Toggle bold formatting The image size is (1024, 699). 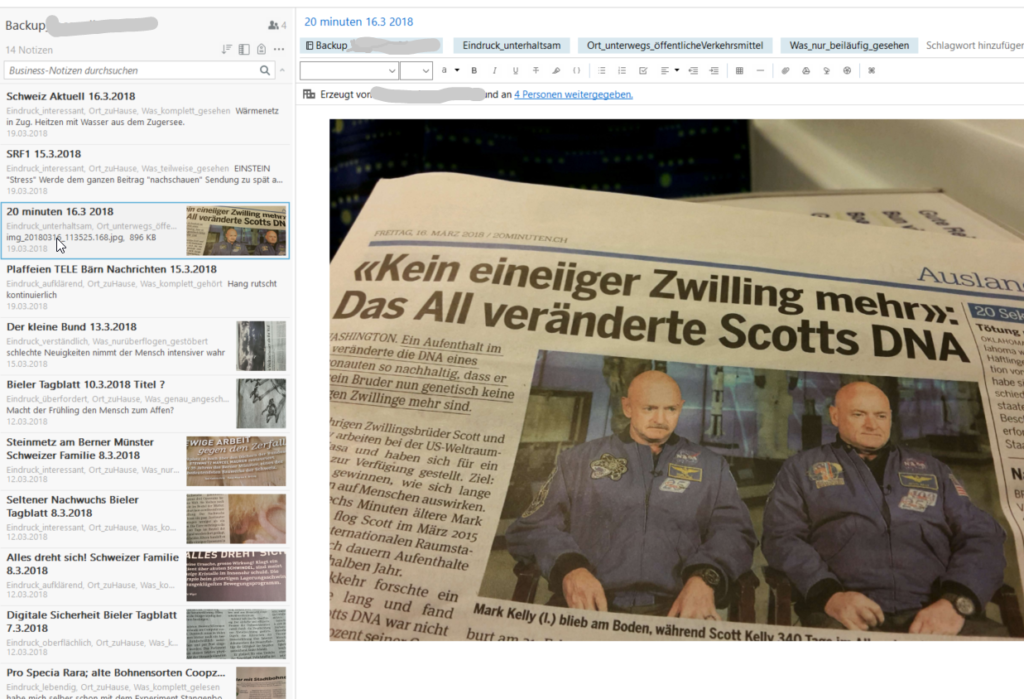pos(474,71)
